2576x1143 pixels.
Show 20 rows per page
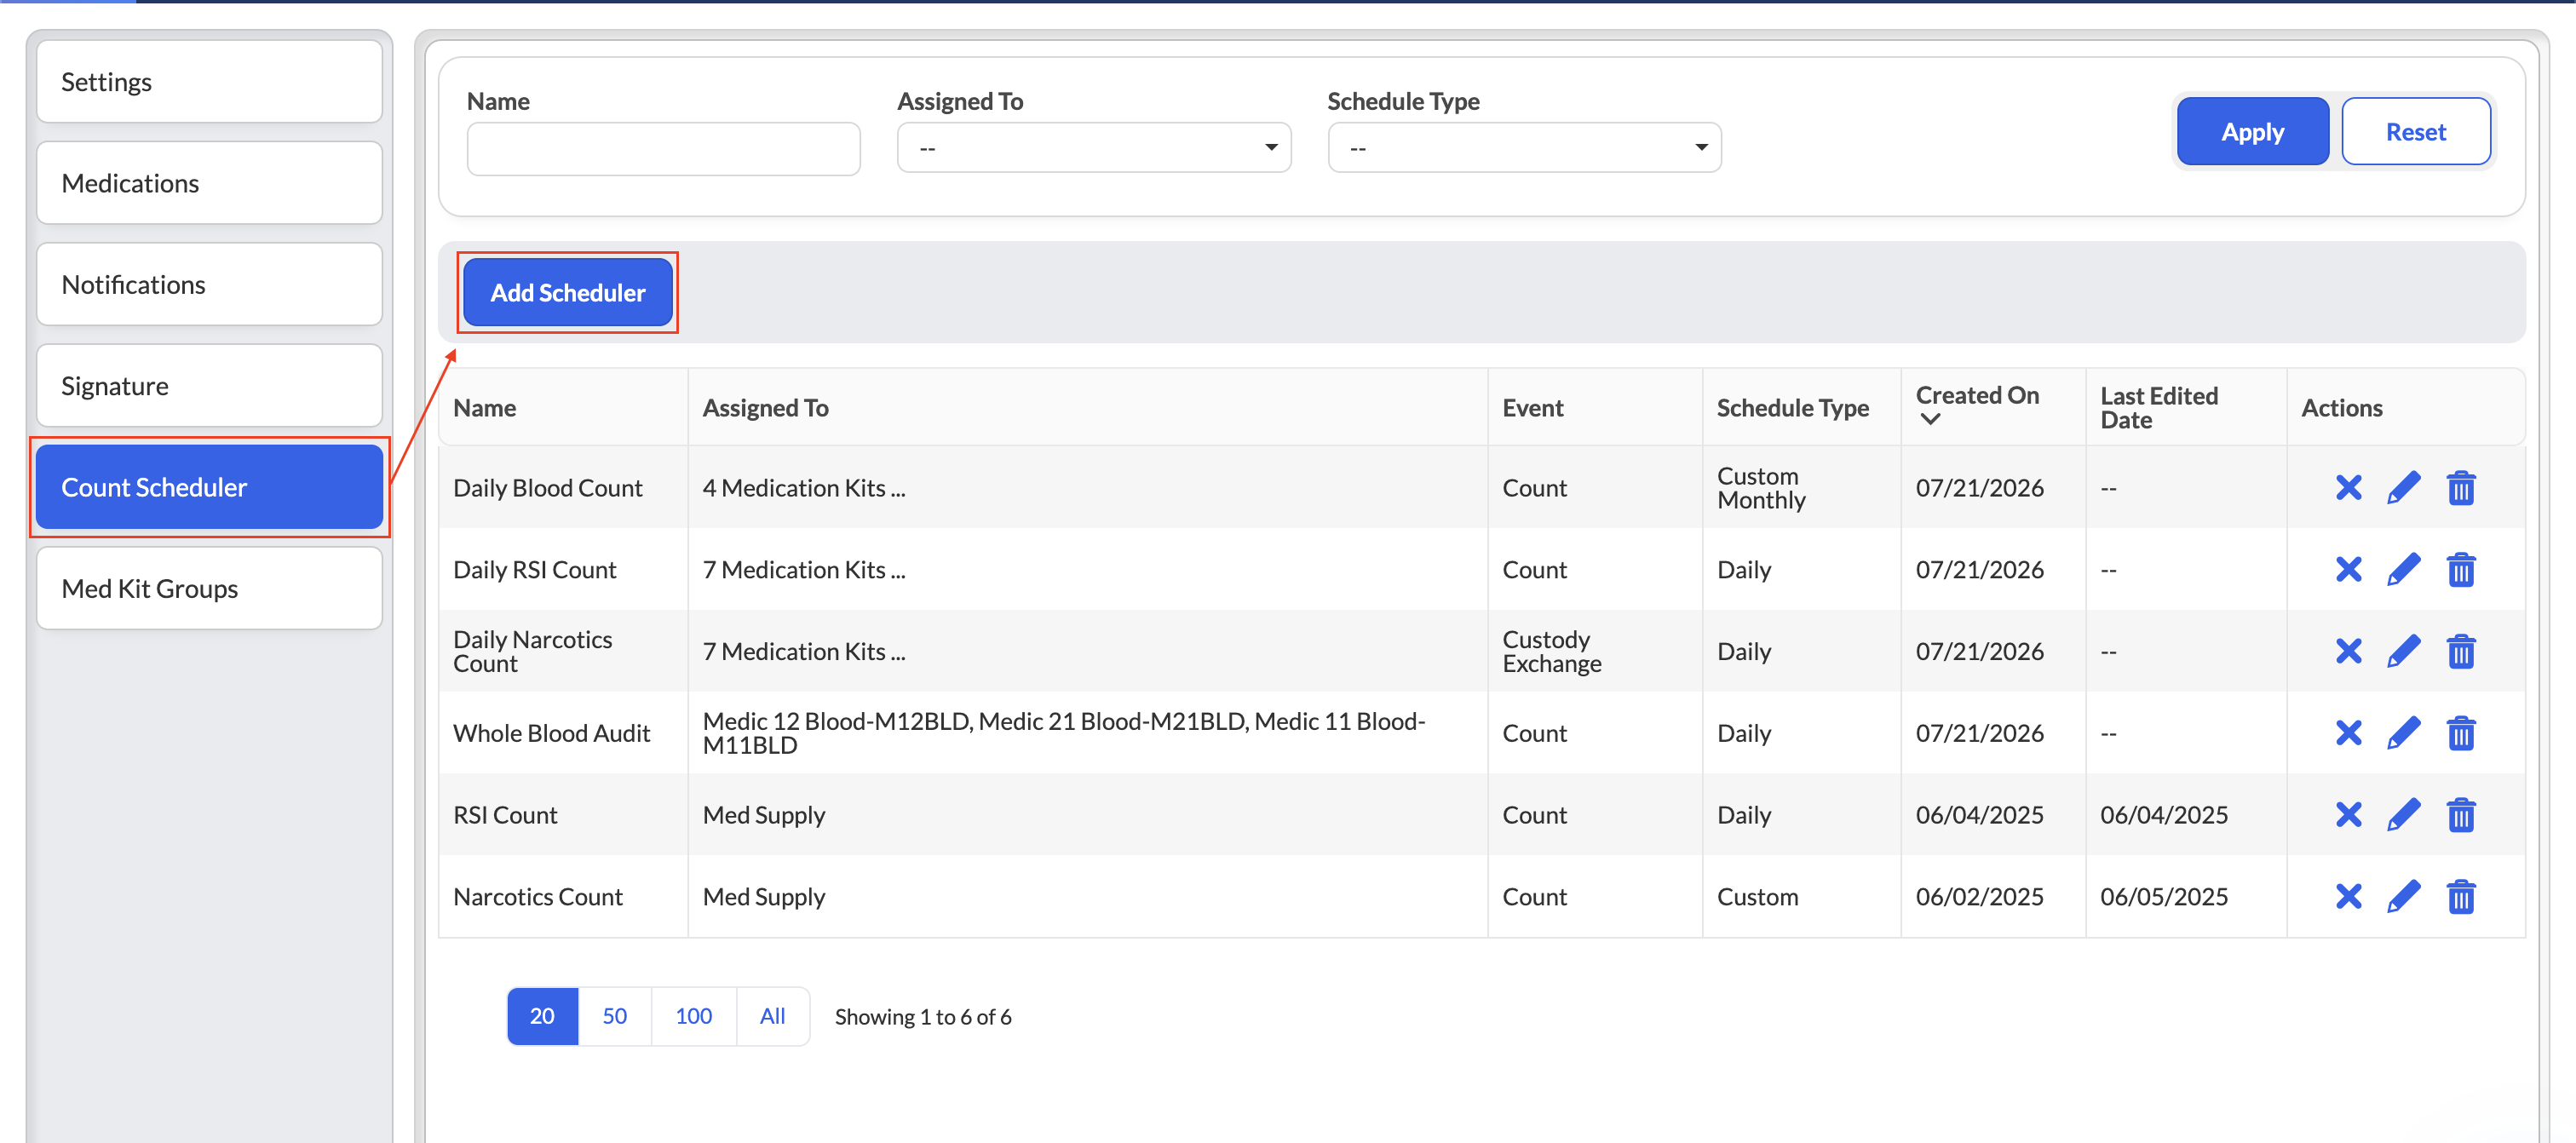click(542, 1017)
